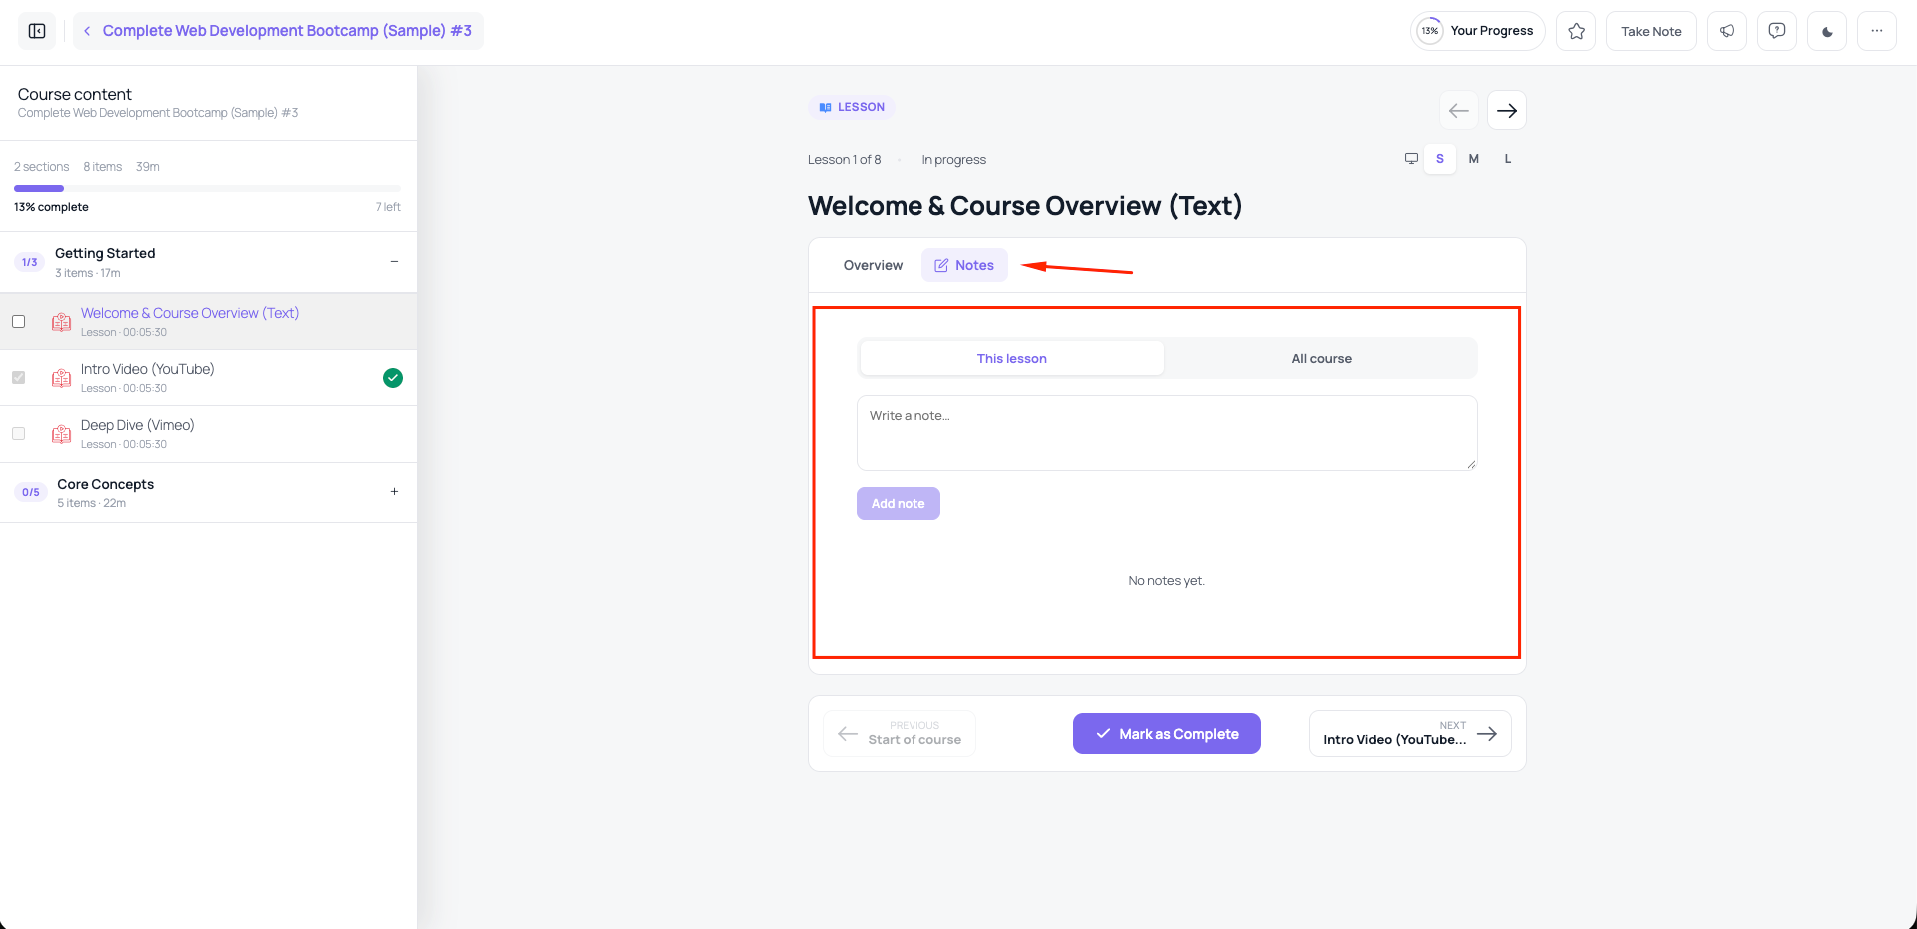
Task: Click the 13% progress ring icon
Action: coord(1430,31)
